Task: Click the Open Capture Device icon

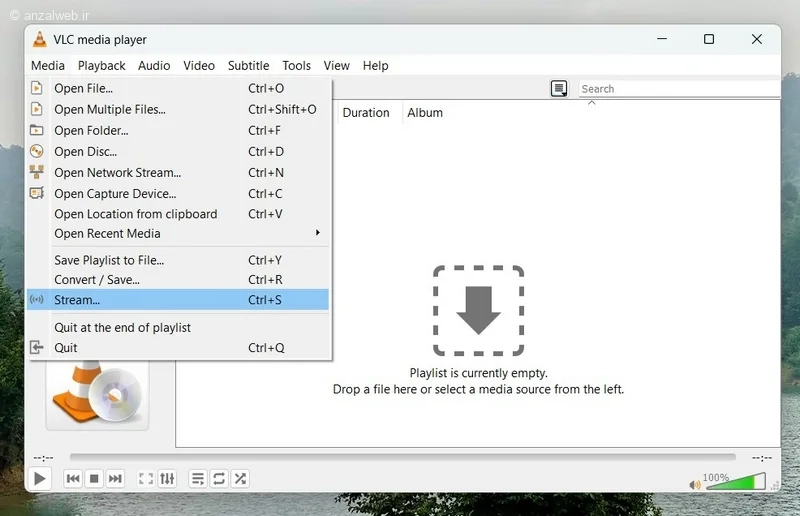Action: tap(37, 193)
